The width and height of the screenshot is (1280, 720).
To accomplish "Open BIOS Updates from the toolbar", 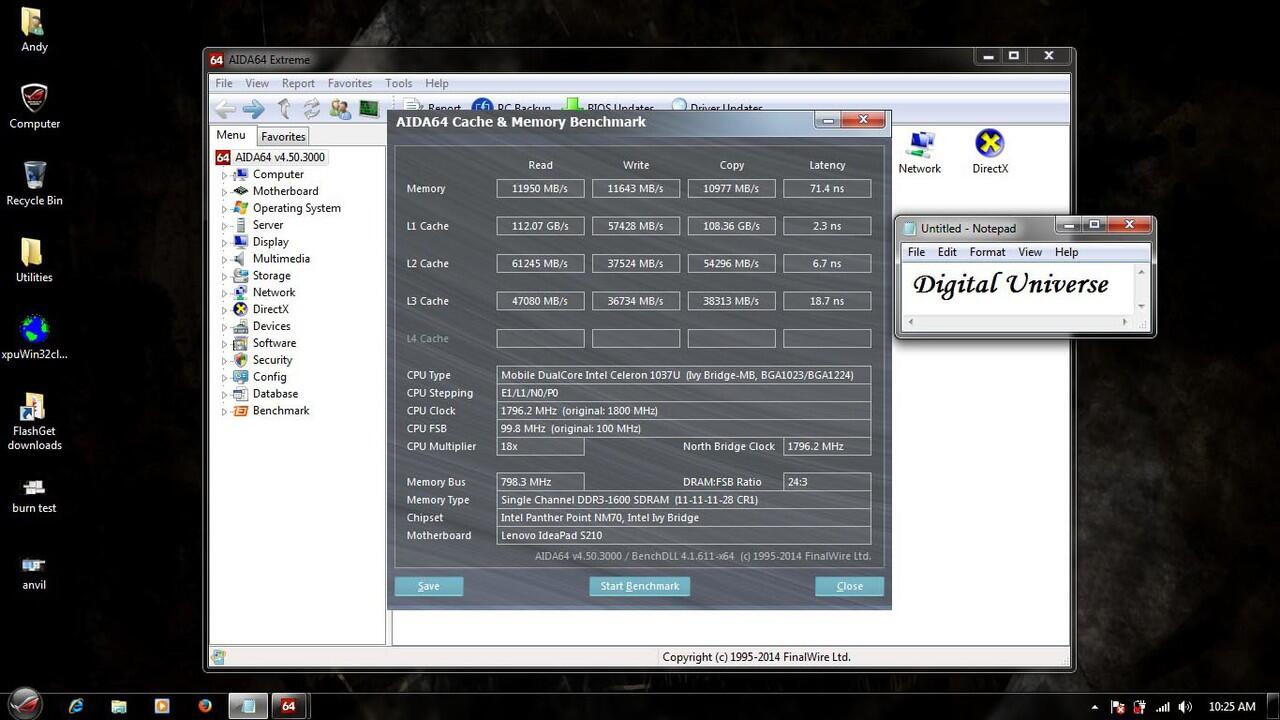I will click(609, 107).
